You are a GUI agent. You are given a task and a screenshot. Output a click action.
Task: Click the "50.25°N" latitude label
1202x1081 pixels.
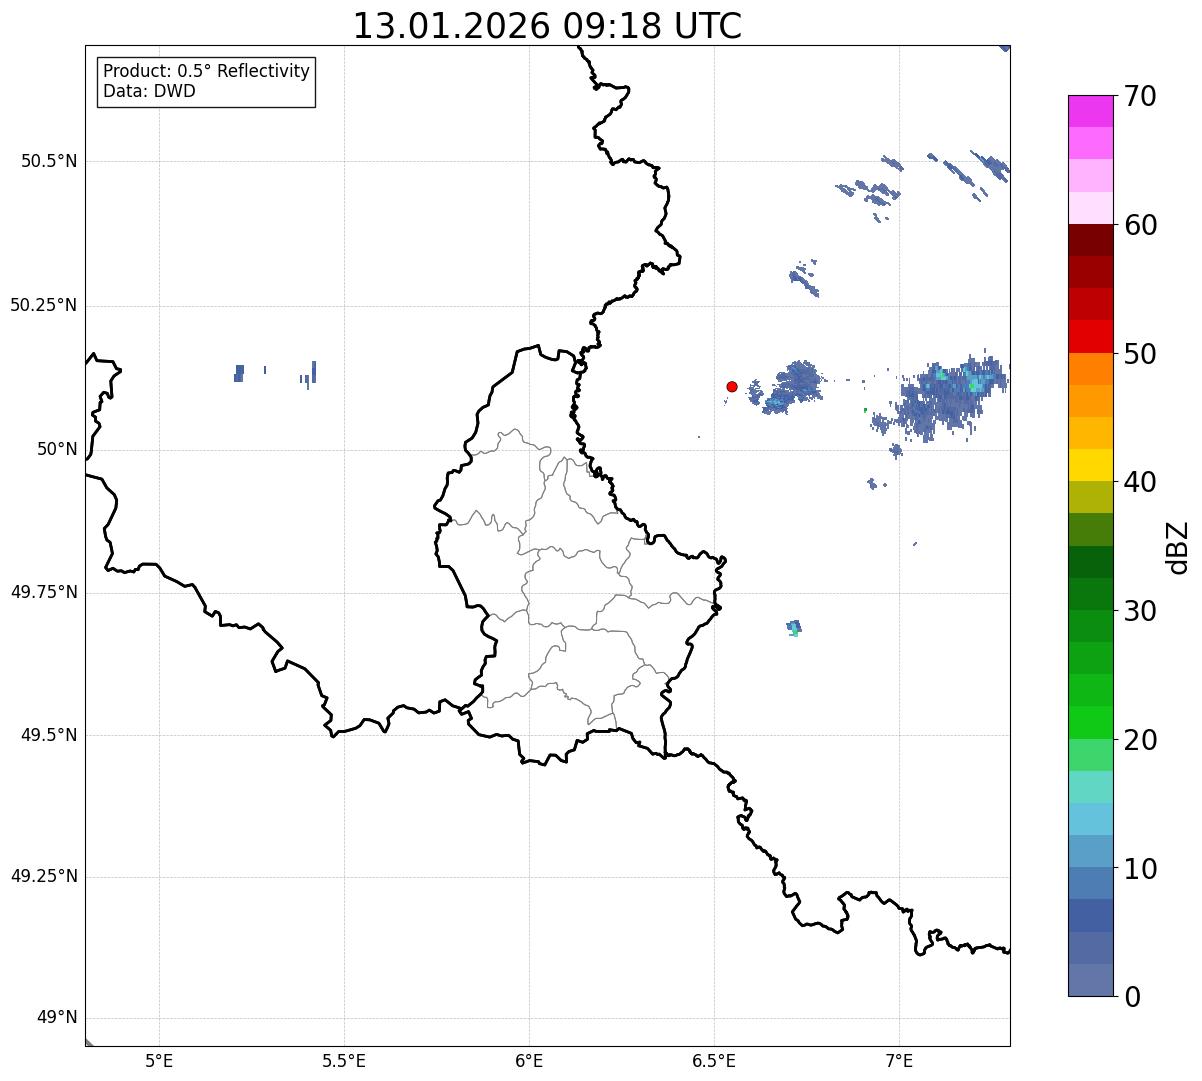43,305
